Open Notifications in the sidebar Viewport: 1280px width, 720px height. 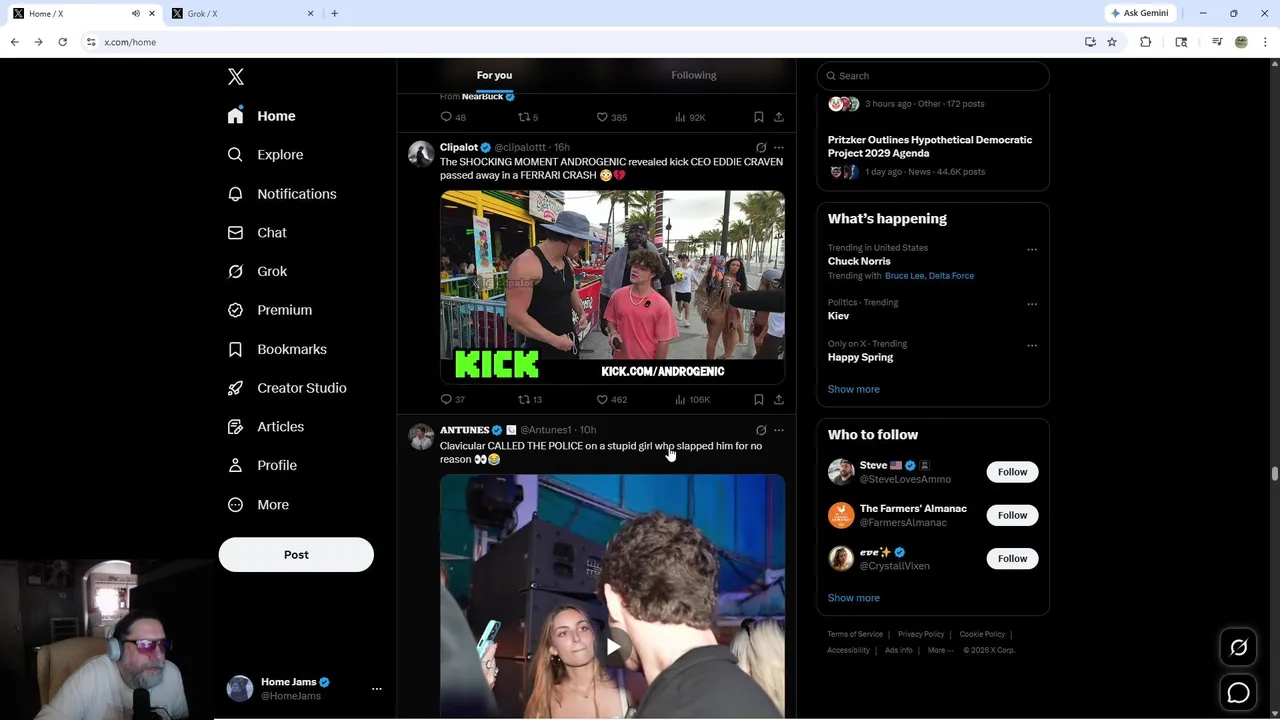[x=281, y=194]
